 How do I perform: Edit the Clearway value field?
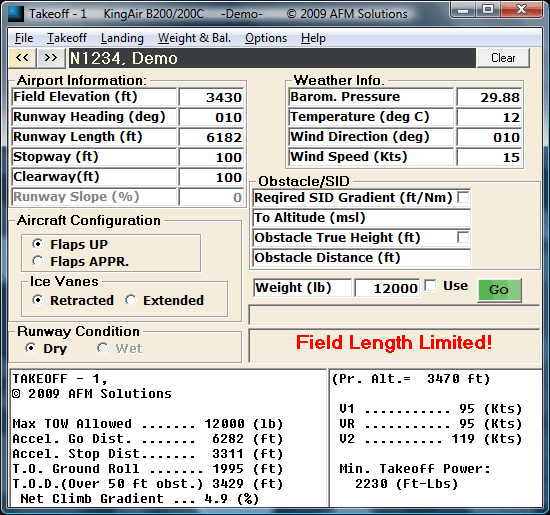[x=211, y=177]
